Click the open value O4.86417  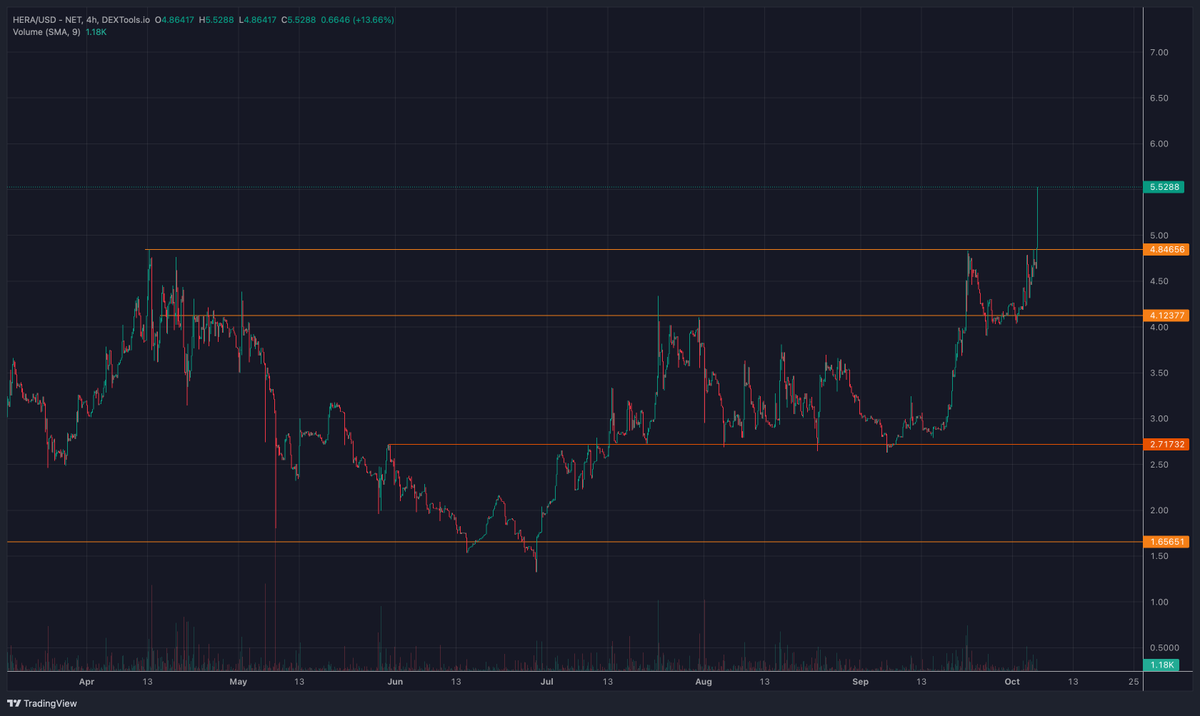click(x=174, y=19)
